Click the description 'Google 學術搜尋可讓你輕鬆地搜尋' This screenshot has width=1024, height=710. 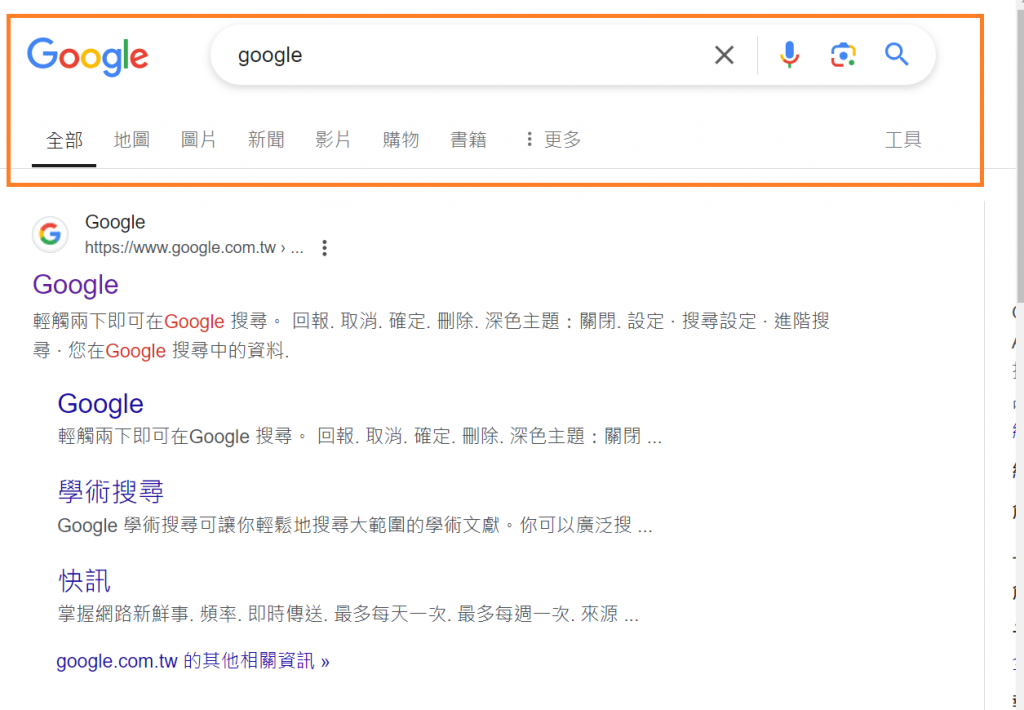[355, 525]
